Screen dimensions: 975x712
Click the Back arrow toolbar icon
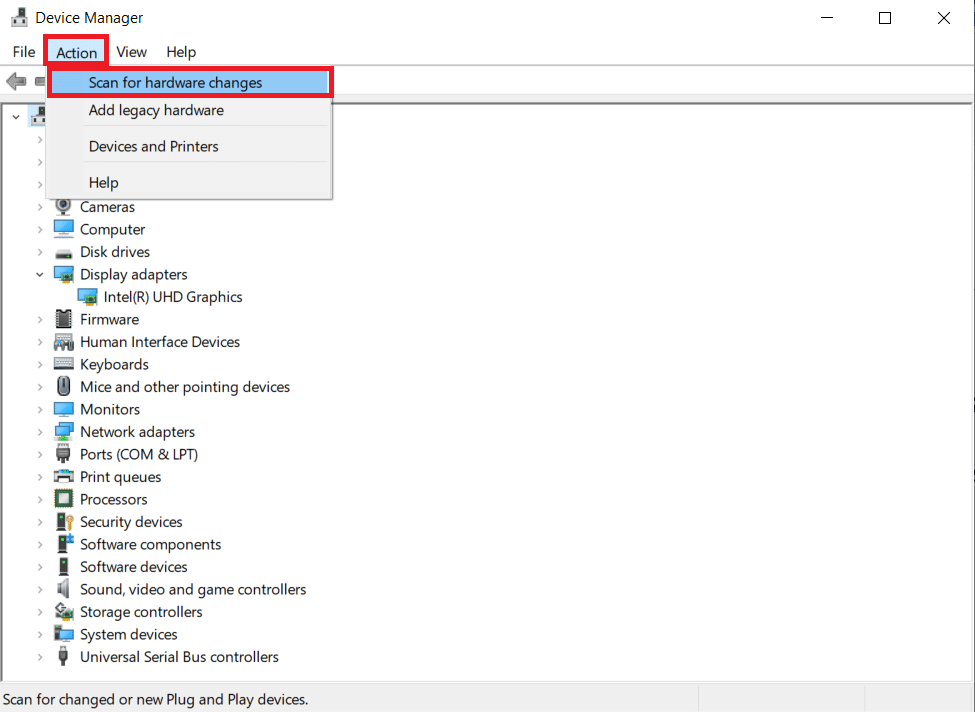[x=16, y=81]
